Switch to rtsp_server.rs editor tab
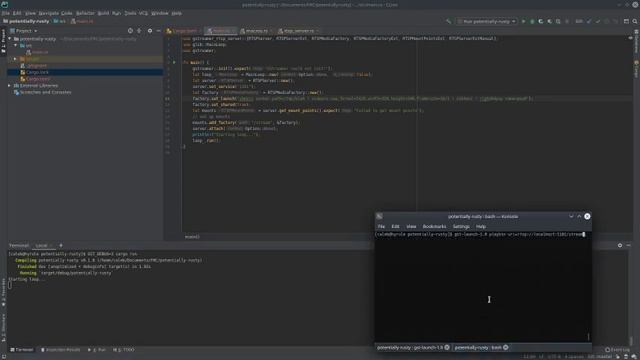The height and width of the screenshot is (360, 640). [x=299, y=31]
